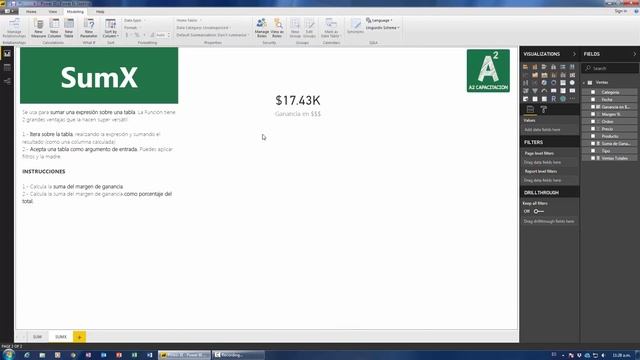The image size is (640, 360).
Task: Select the R script visual icon
Action: pos(553,99)
